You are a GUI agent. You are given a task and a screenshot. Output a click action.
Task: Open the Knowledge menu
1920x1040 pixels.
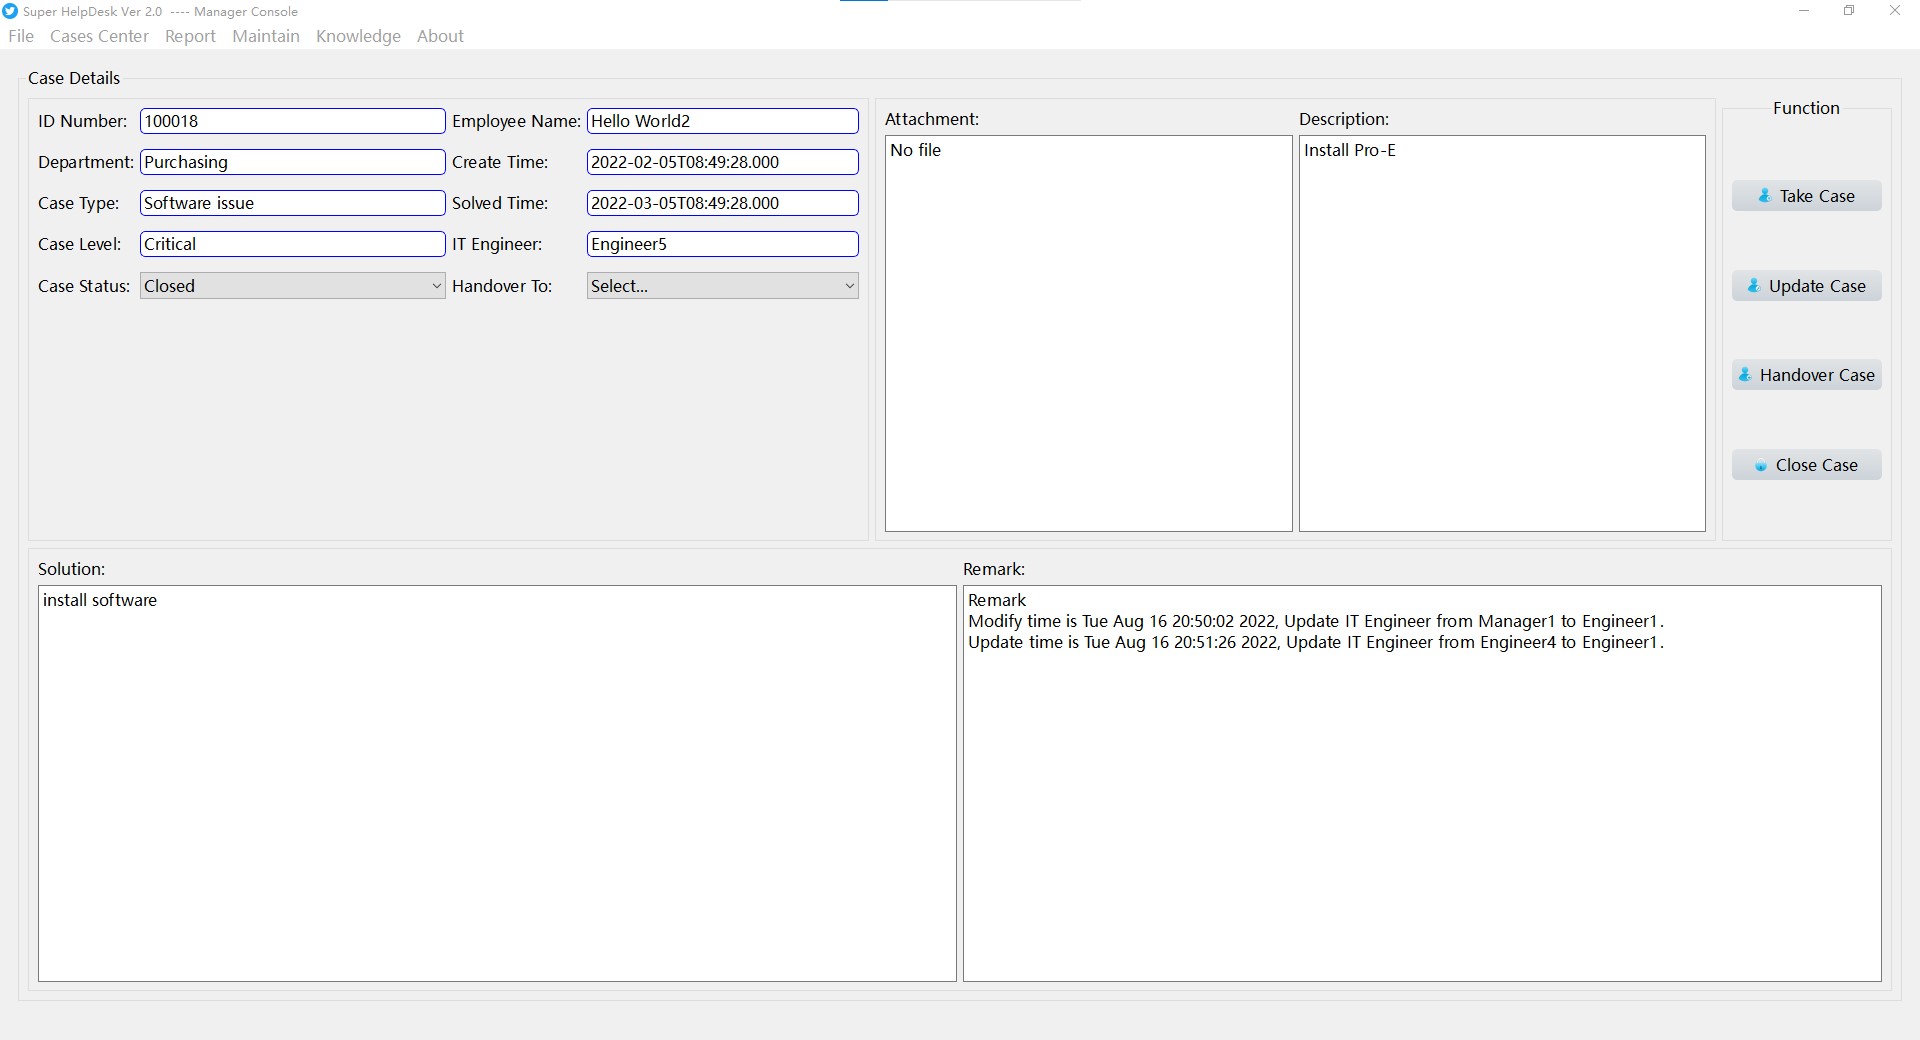pos(358,36)
